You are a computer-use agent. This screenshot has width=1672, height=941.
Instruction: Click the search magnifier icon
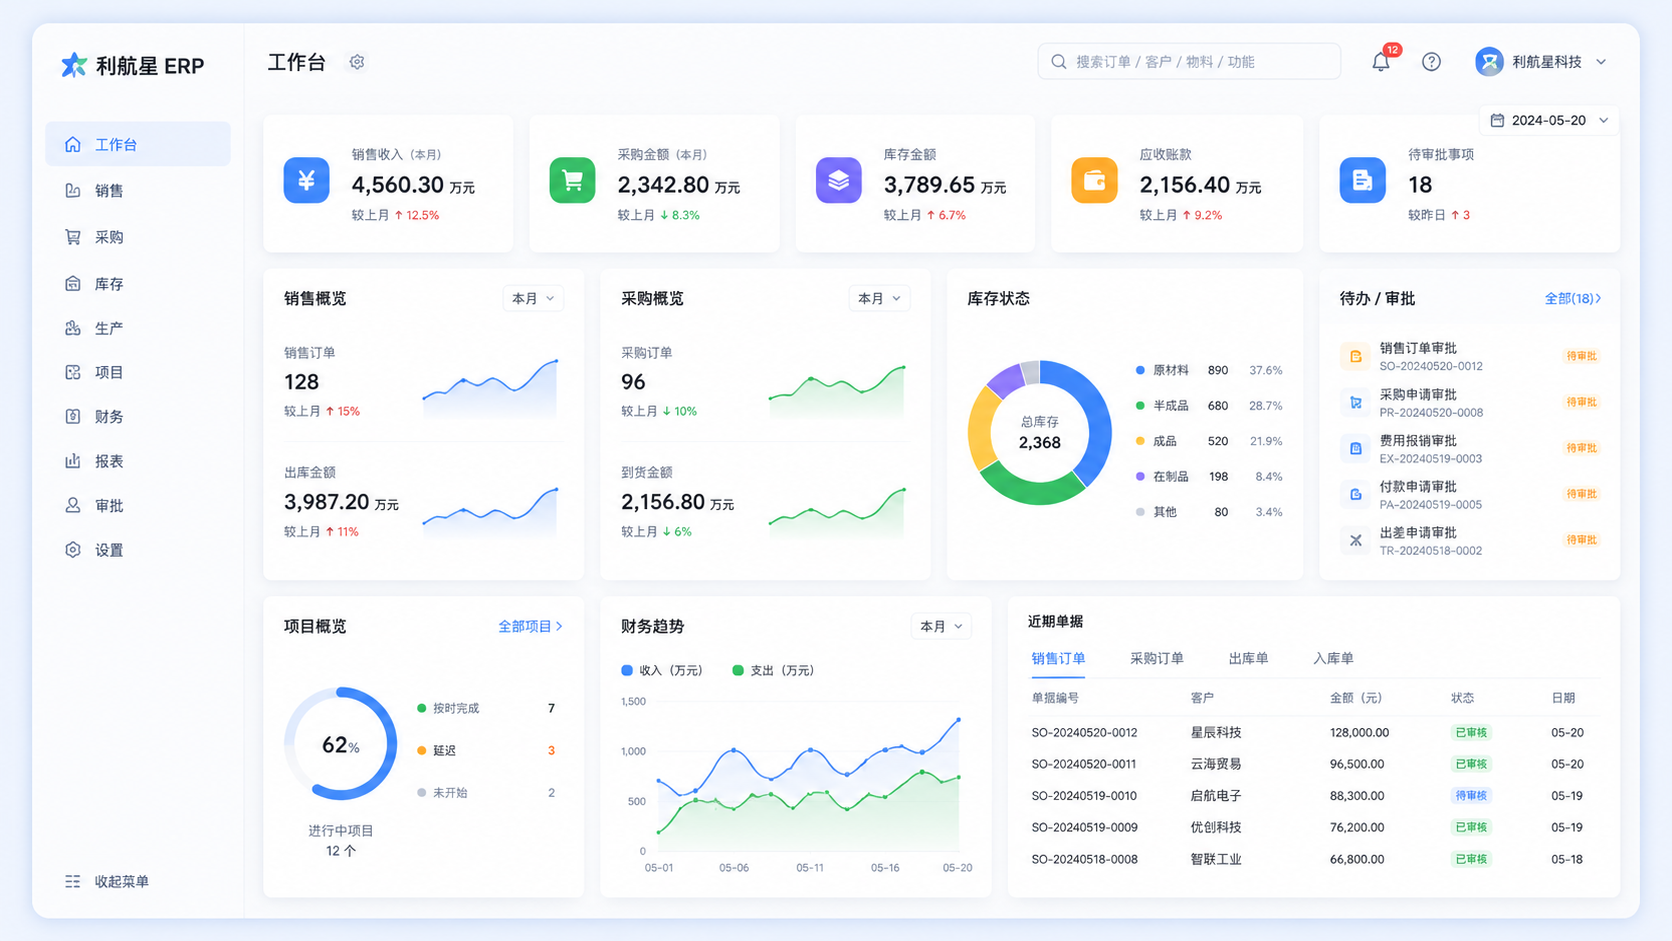tap(1059, 62)
